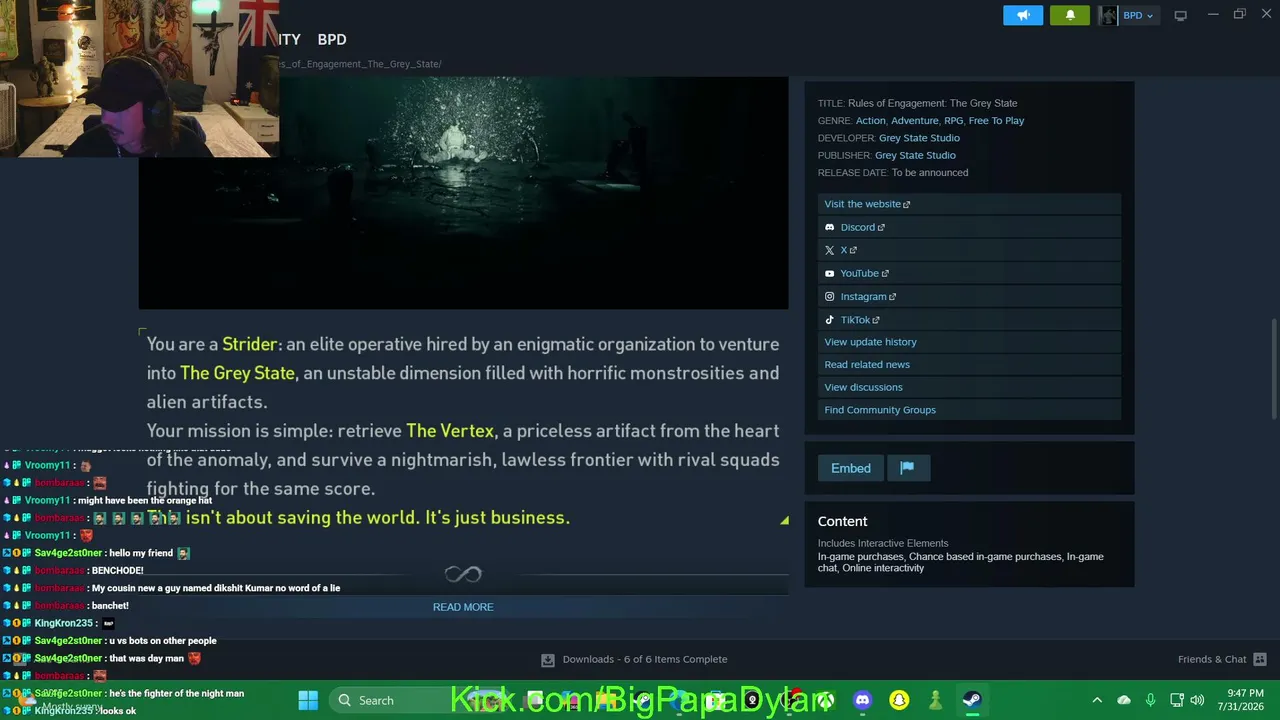Click the X logo icon beside the X link

tap(829, 250)
